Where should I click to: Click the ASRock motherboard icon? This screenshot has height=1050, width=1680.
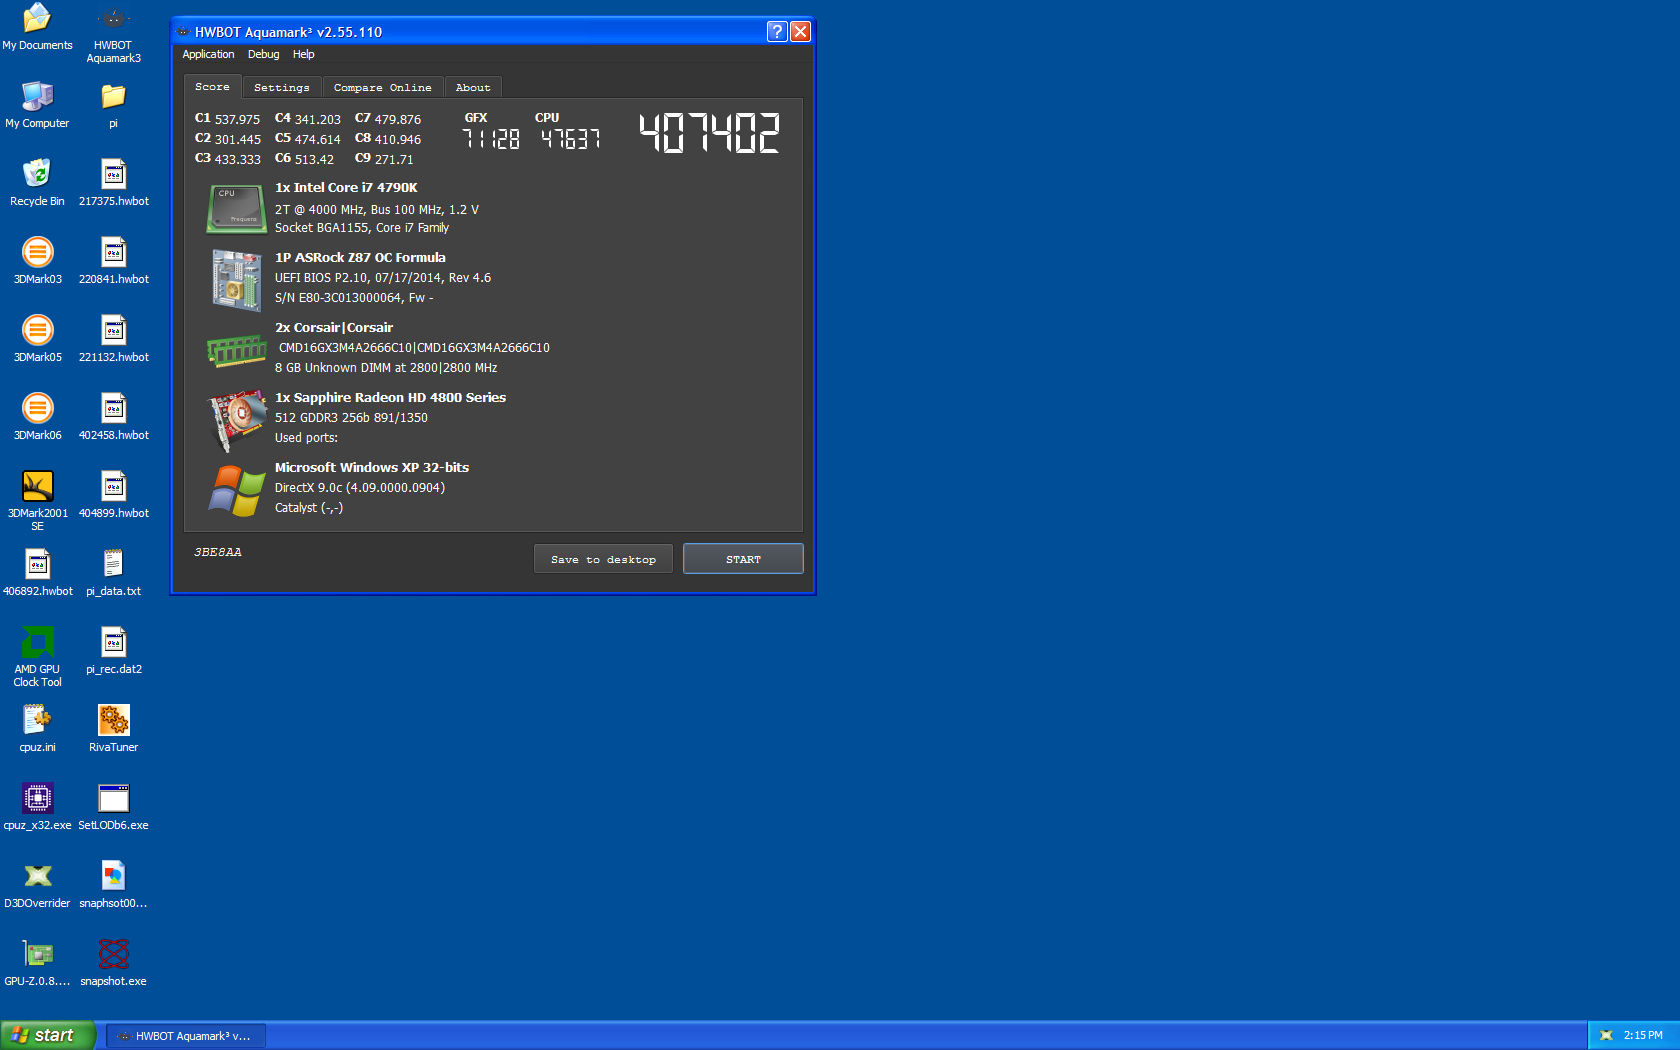pos(236,279)
